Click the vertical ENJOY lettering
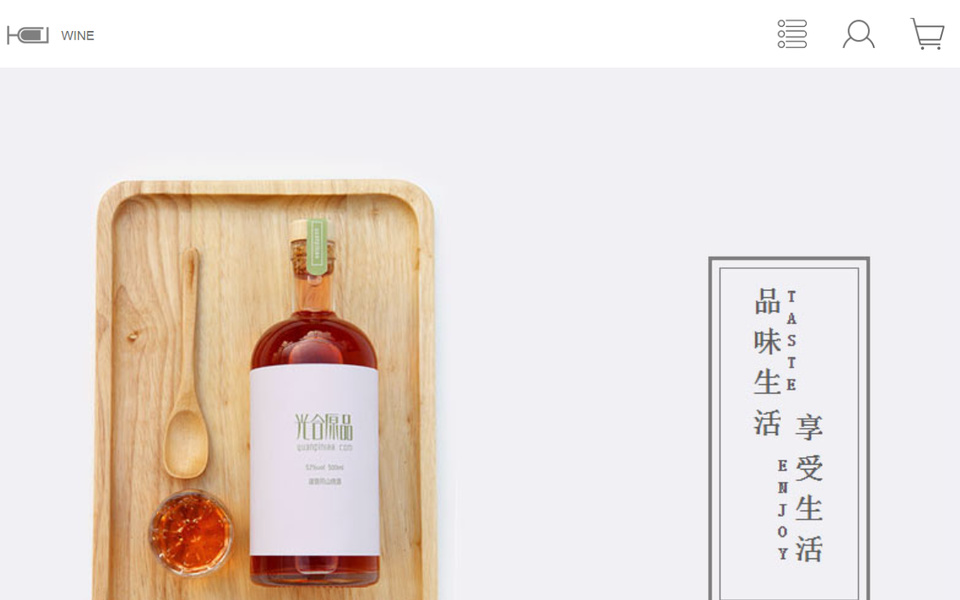This screenshot has height=600, width=960. (x=782, y=509)
